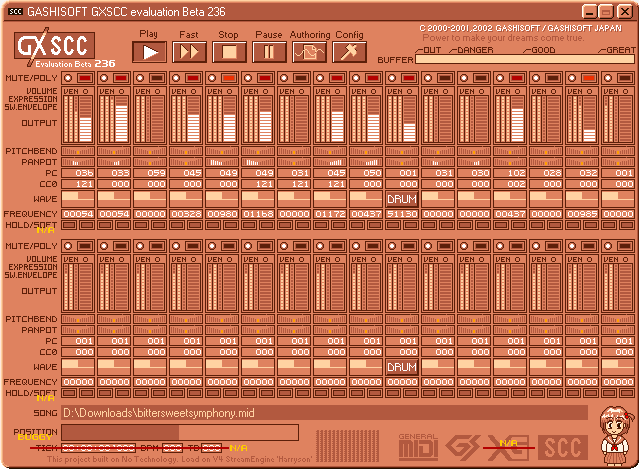639x469 pixels.
Task: Toggle the mute radio of the PC 036 channel
Action: (x=68, y=78)
